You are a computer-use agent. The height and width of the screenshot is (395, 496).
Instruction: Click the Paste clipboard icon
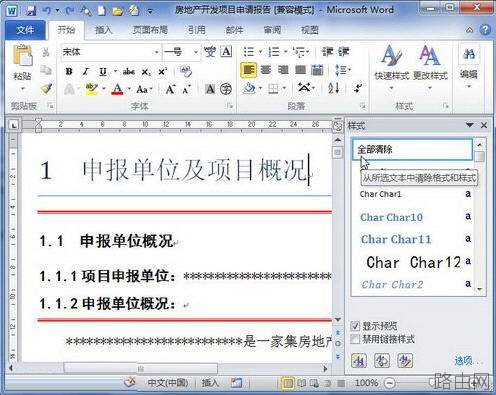click(22, 56)
